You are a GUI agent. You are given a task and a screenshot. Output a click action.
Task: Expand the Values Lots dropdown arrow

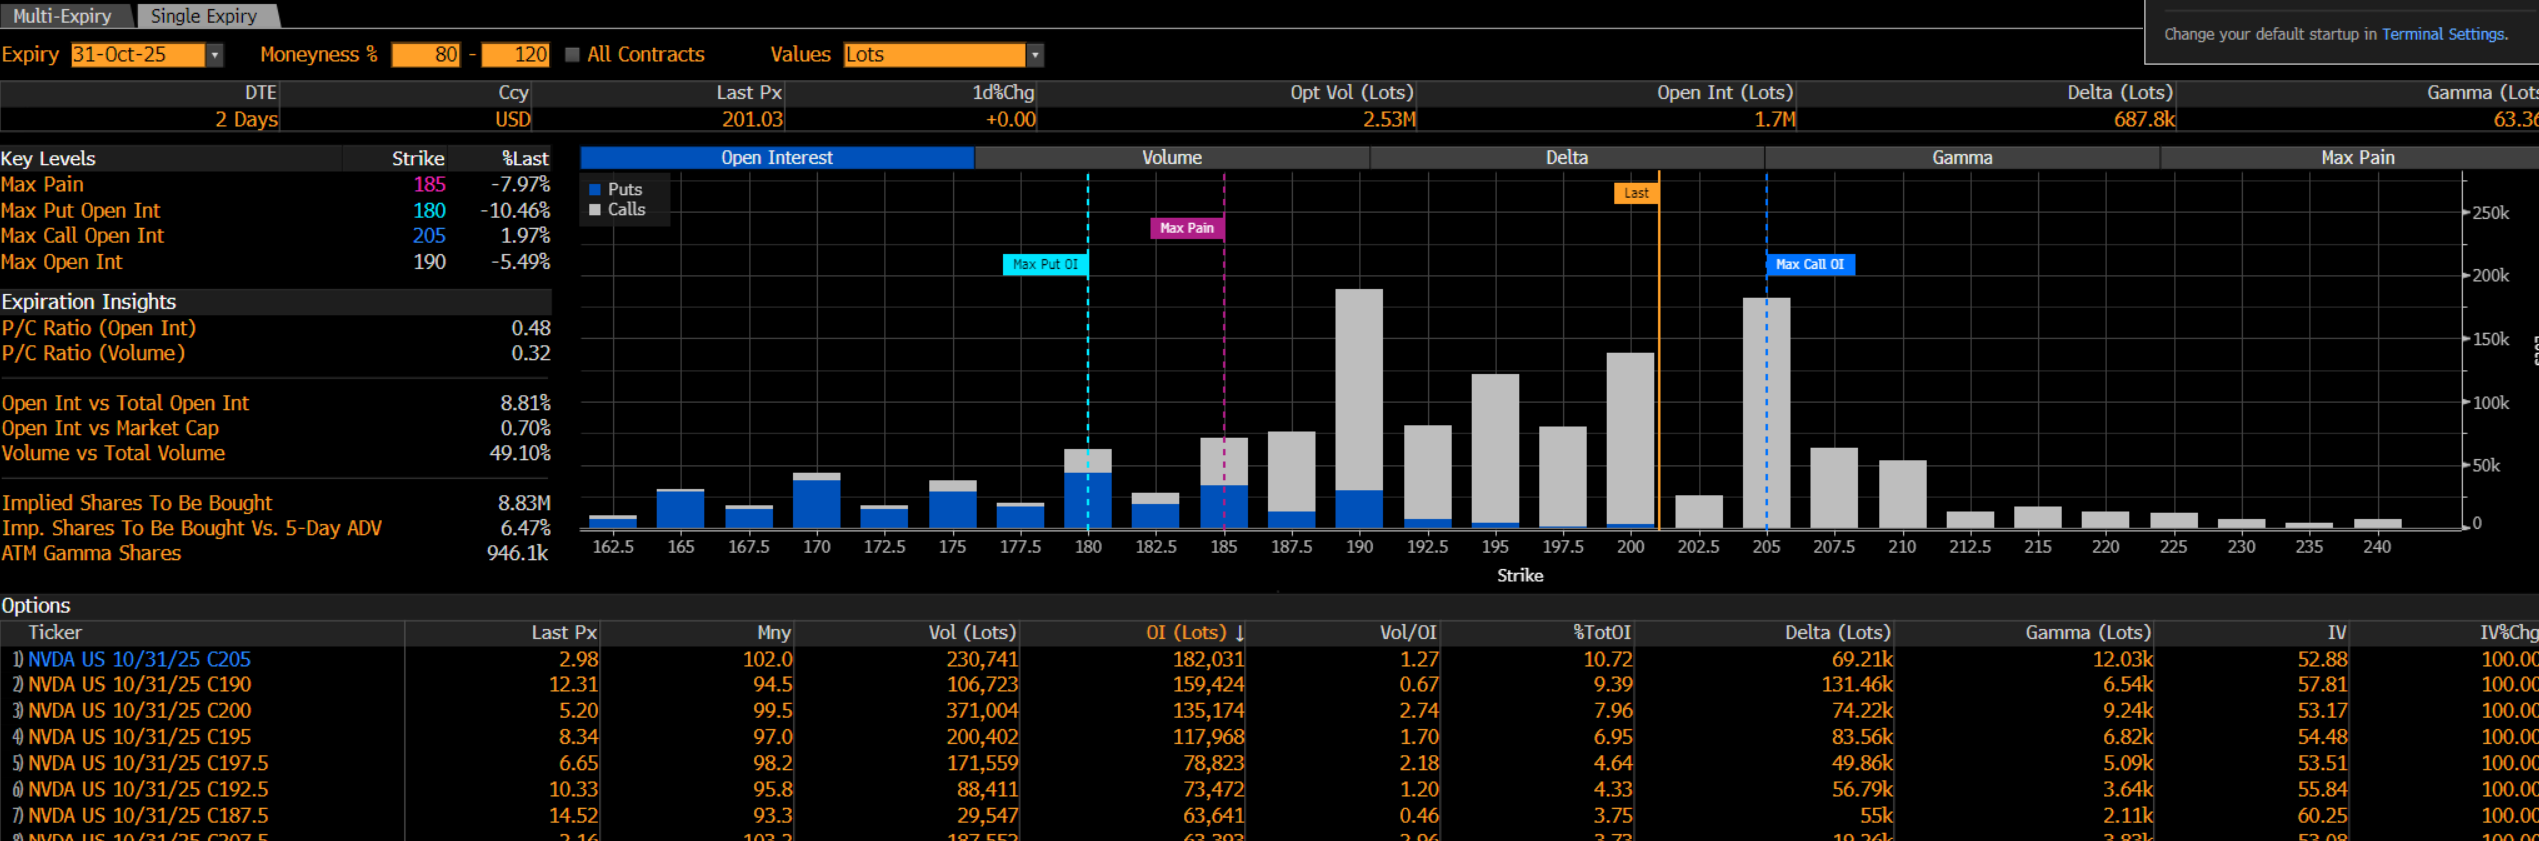pos(1035,55)
